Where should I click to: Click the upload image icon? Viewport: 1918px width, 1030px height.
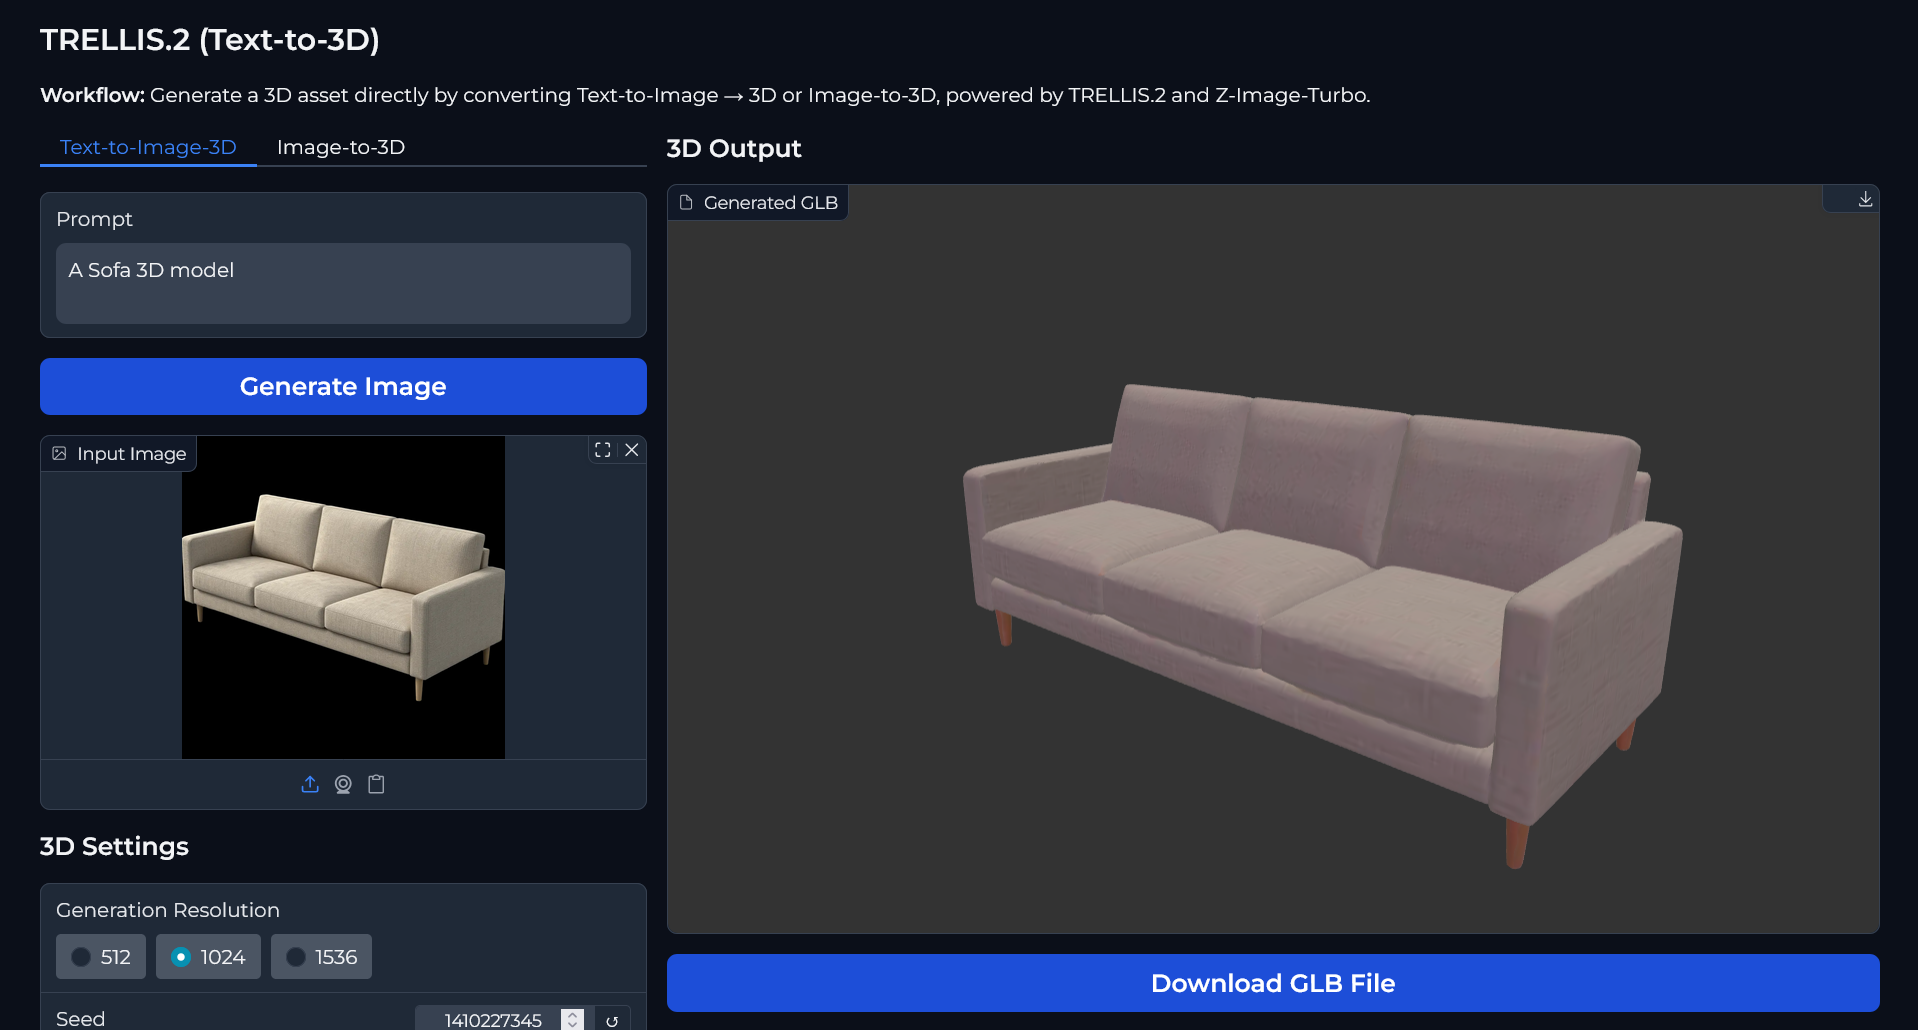310,784
